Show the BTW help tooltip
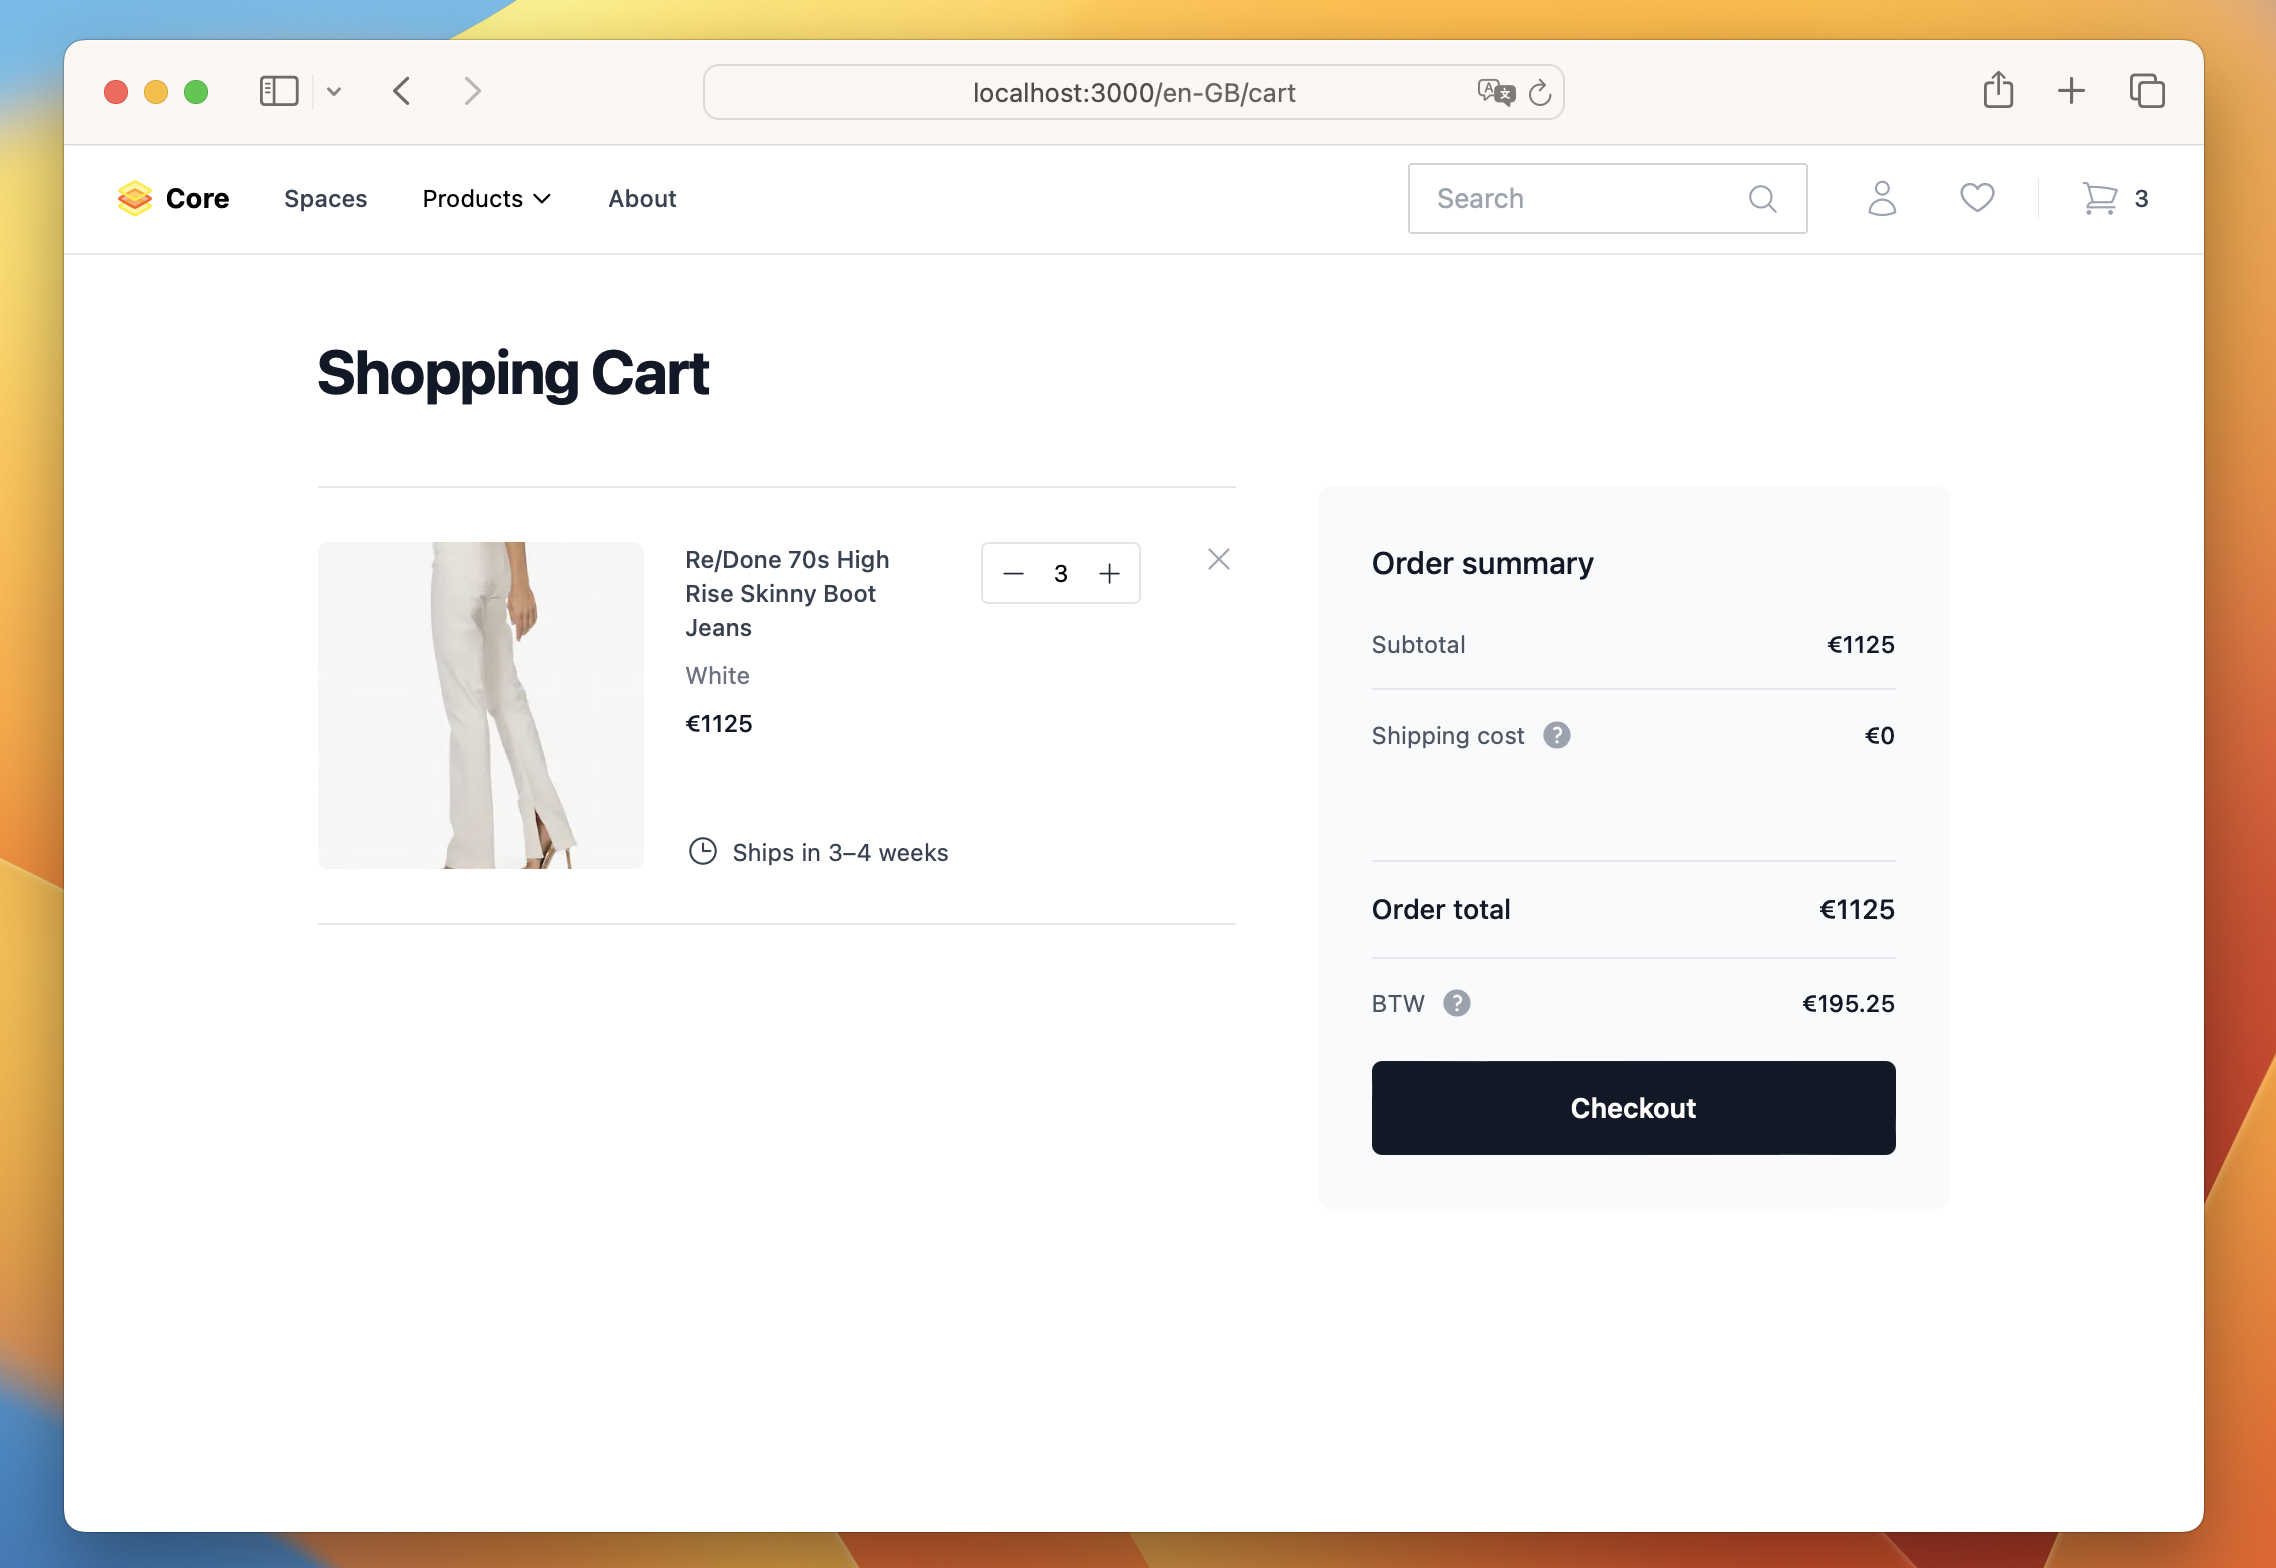This screenshot has height=1568, width=2276. (x=1456, y=1003)
